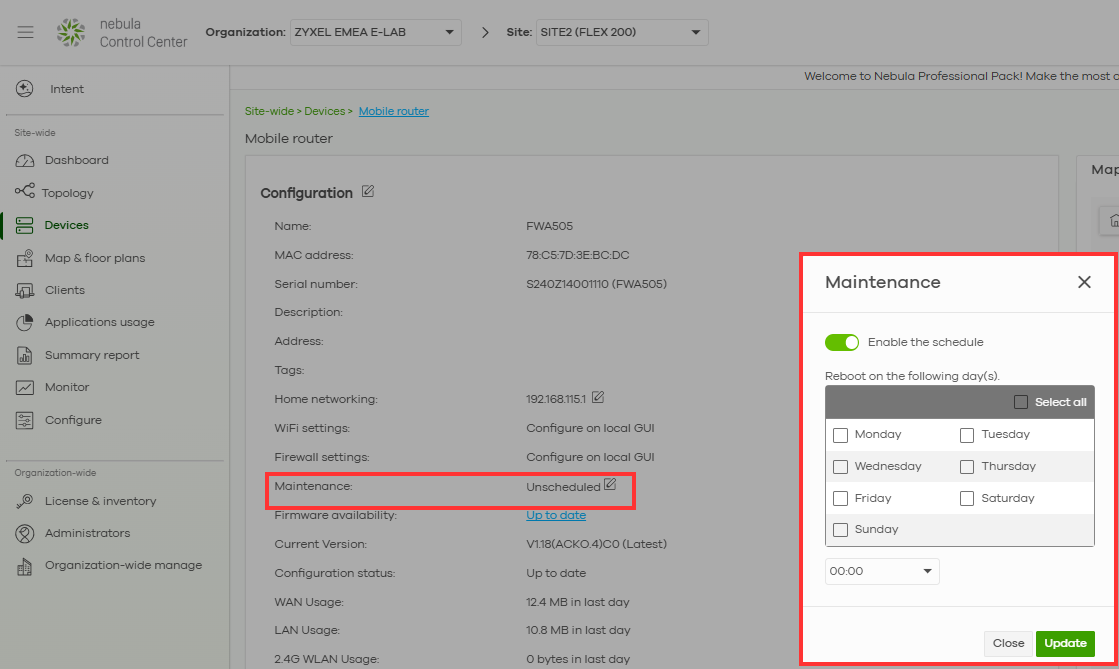
Task: Open Organization-wide manage page
Action: pyautogui.click(x=123, y=565)
